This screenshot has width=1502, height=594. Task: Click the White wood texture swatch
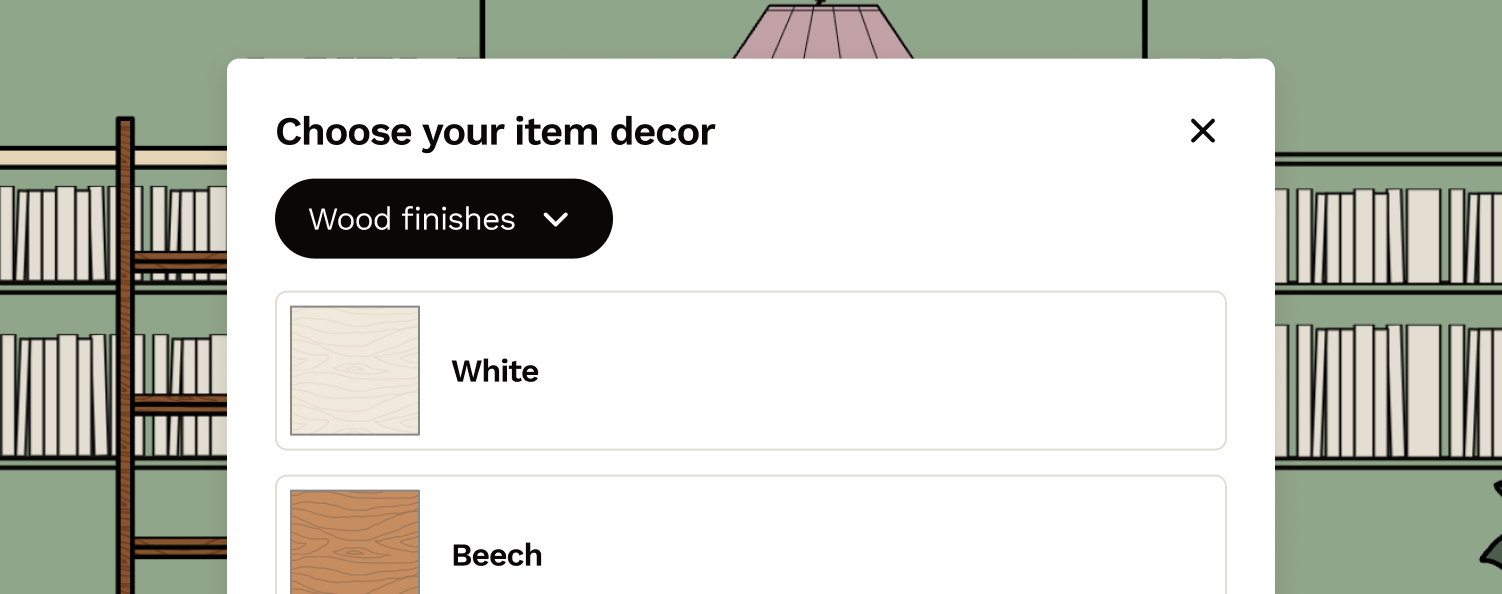354,370
